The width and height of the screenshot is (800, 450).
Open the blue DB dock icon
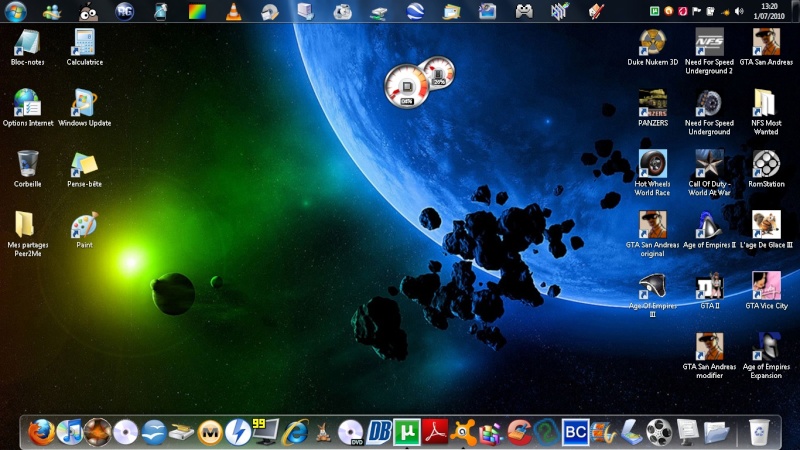(x=379, y=432)
